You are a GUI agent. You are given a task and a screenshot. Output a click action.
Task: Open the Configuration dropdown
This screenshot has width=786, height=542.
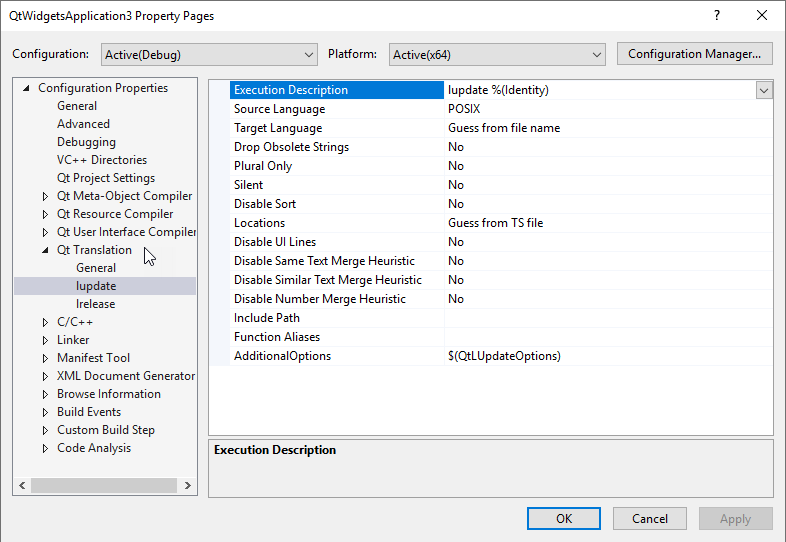(209, 55)
